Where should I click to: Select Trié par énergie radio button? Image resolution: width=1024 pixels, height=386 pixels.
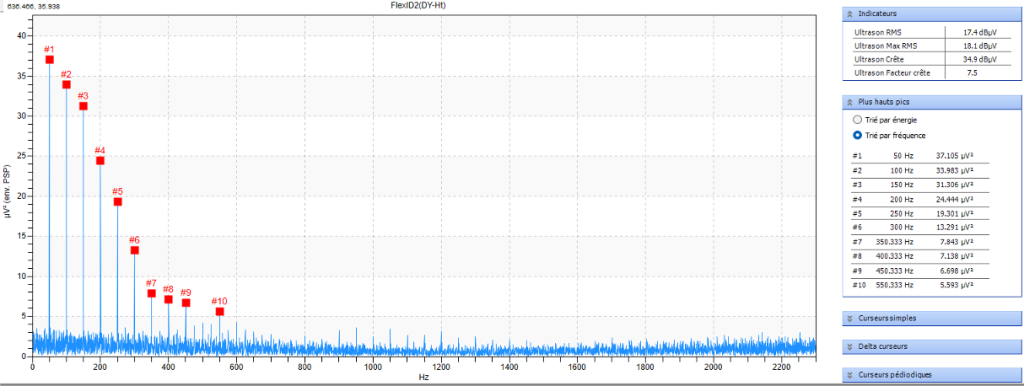point(857,120)
